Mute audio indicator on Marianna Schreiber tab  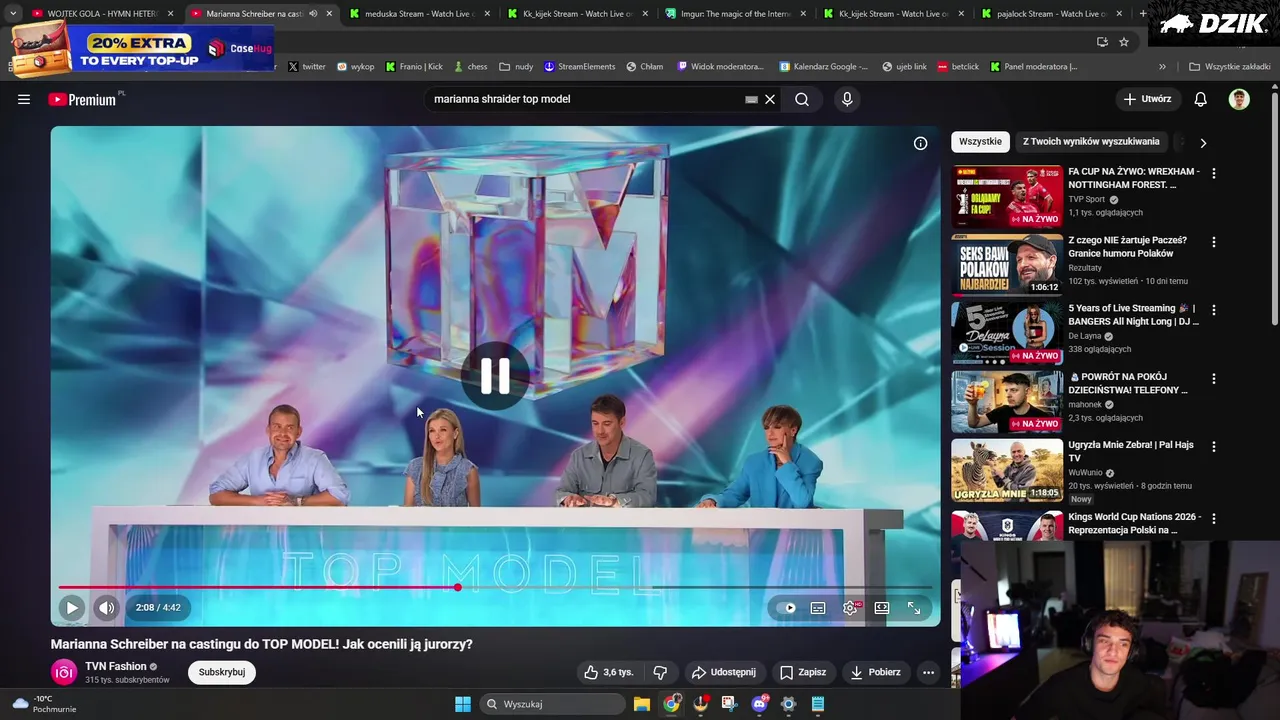[x=313, y=14]
